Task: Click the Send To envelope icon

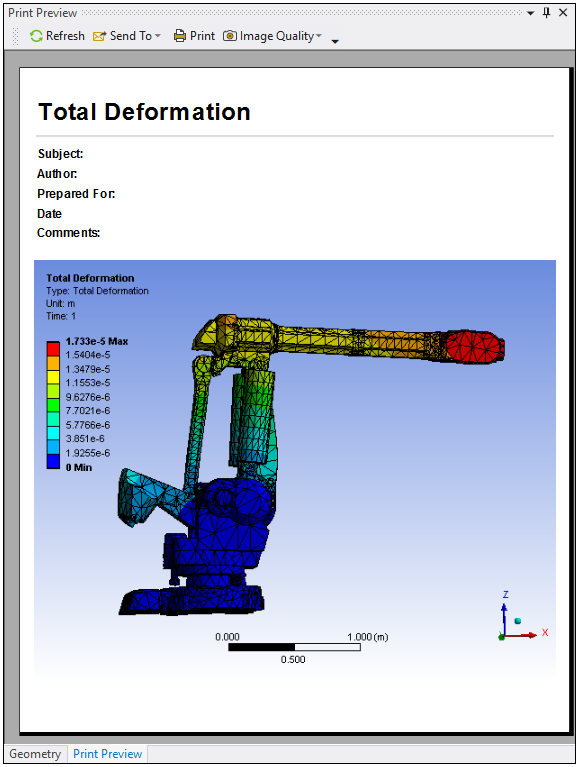Action: 99,36
